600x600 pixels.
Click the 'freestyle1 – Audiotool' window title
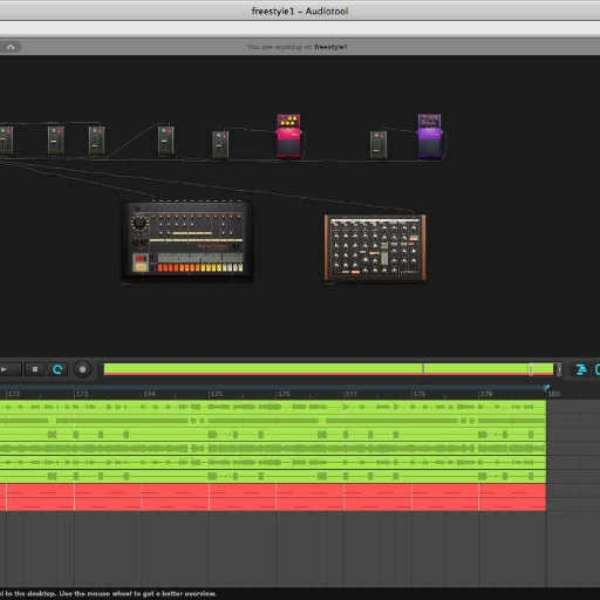pos(300,11)
